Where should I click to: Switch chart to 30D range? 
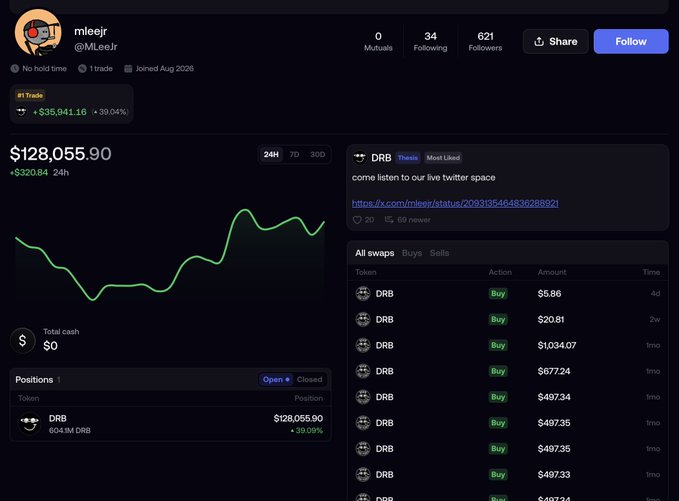317,155
